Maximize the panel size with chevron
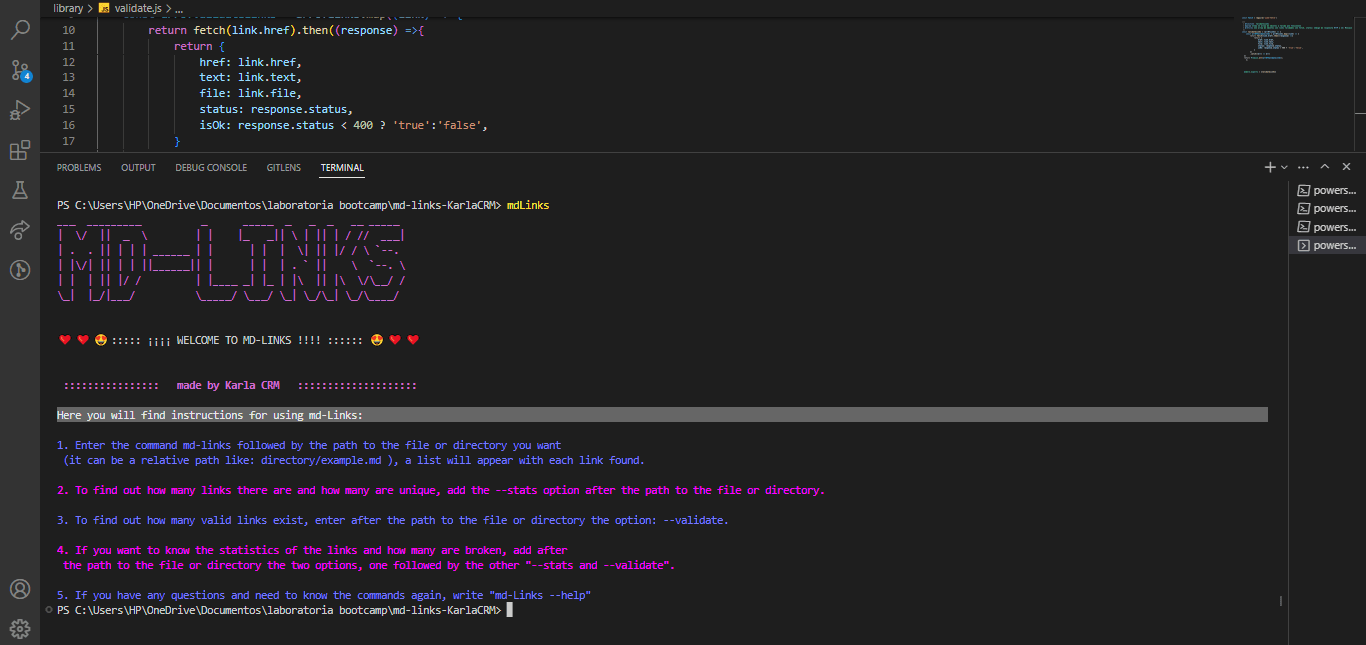Viewport: 1366px width, 645px height. 1325,167
